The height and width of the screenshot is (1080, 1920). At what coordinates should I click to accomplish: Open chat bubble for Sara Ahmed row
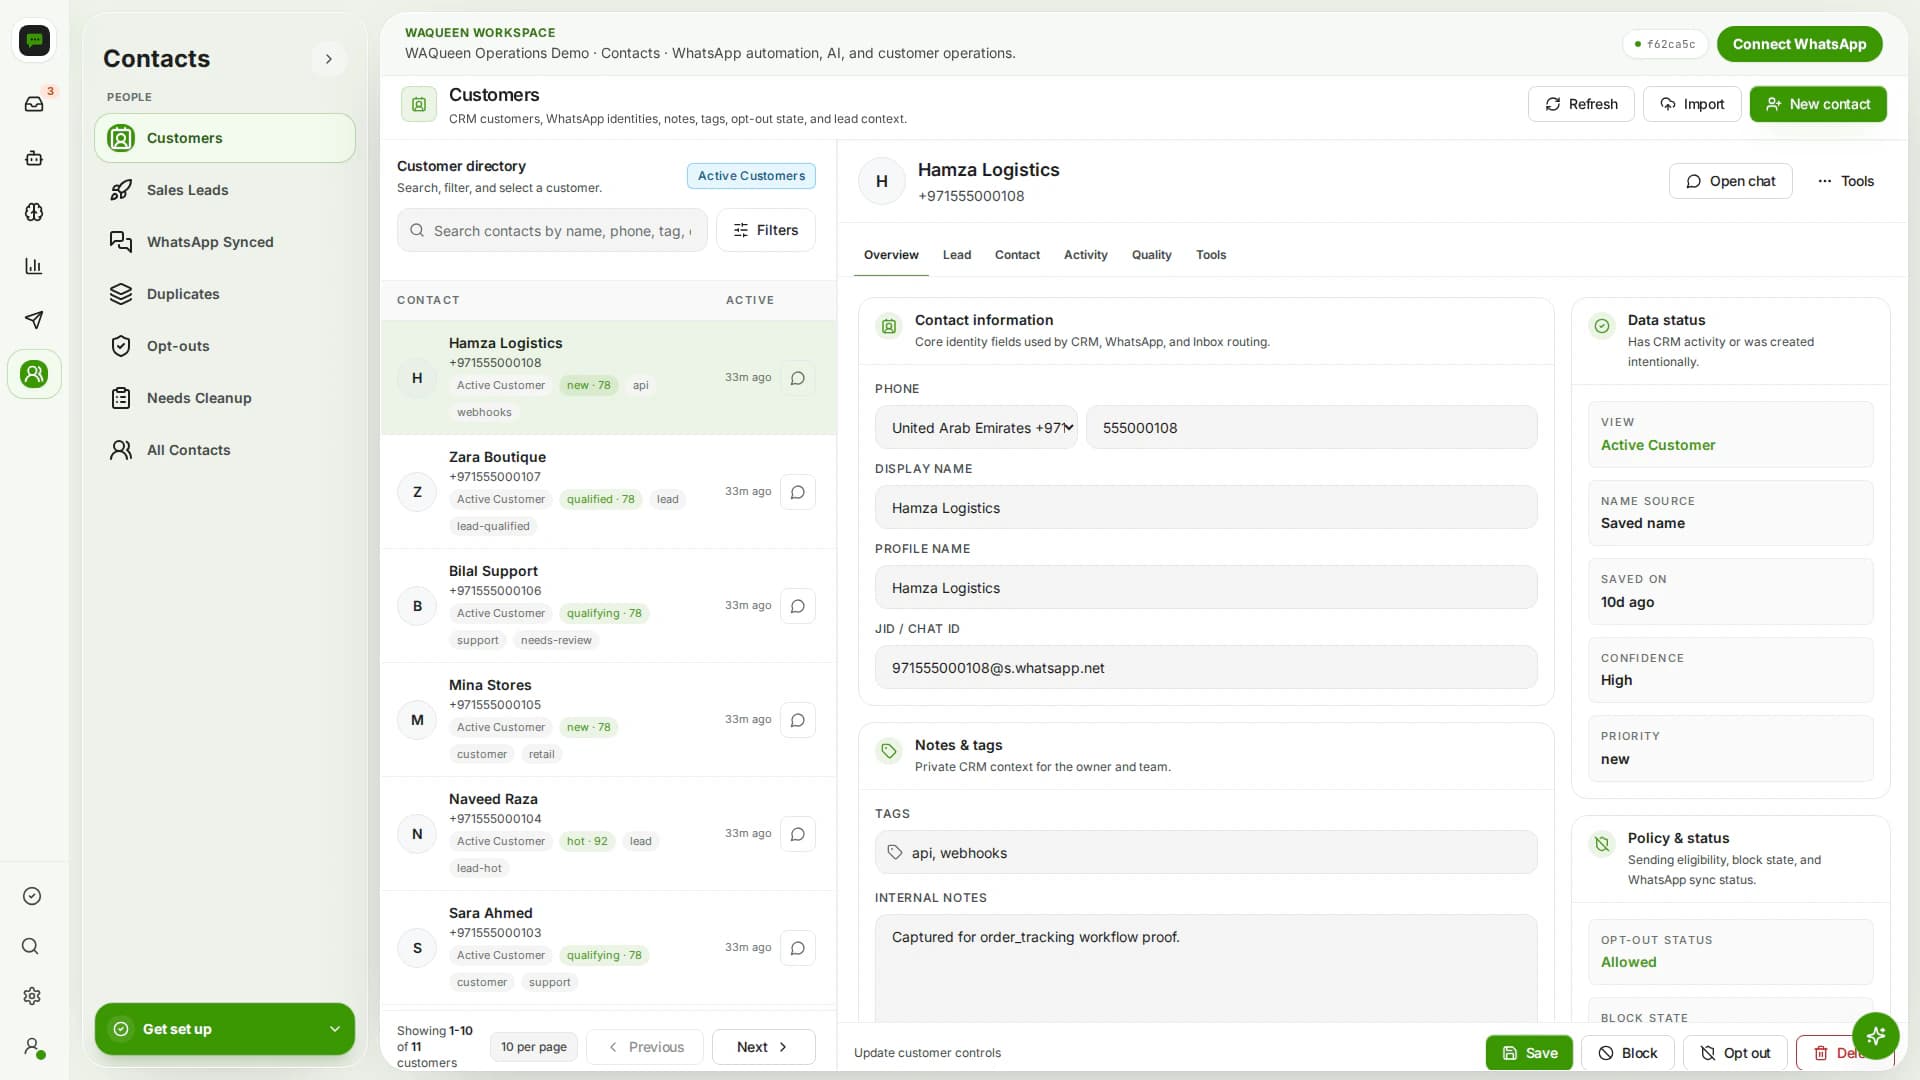(797, 948)
